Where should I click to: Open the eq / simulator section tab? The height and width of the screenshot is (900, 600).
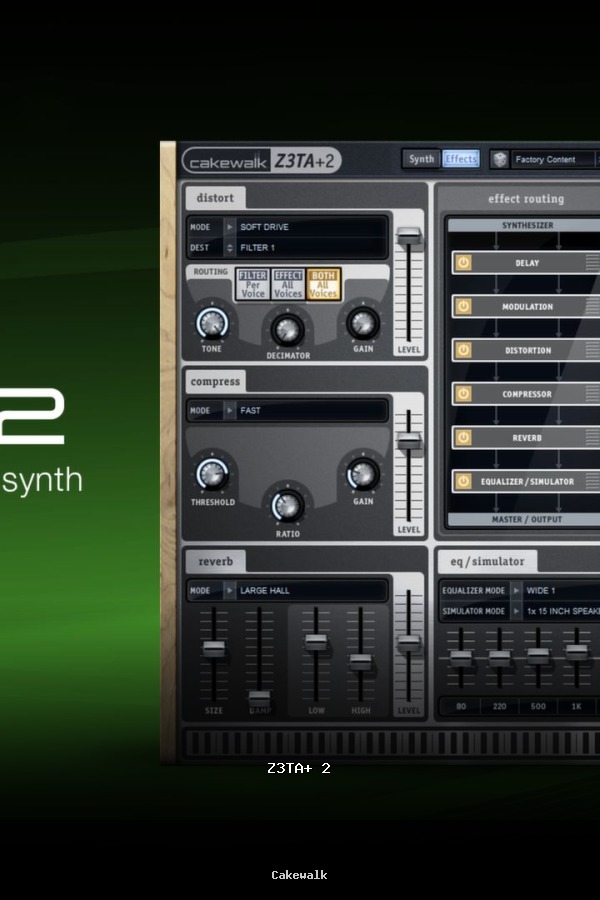click(x=487, y=561)
